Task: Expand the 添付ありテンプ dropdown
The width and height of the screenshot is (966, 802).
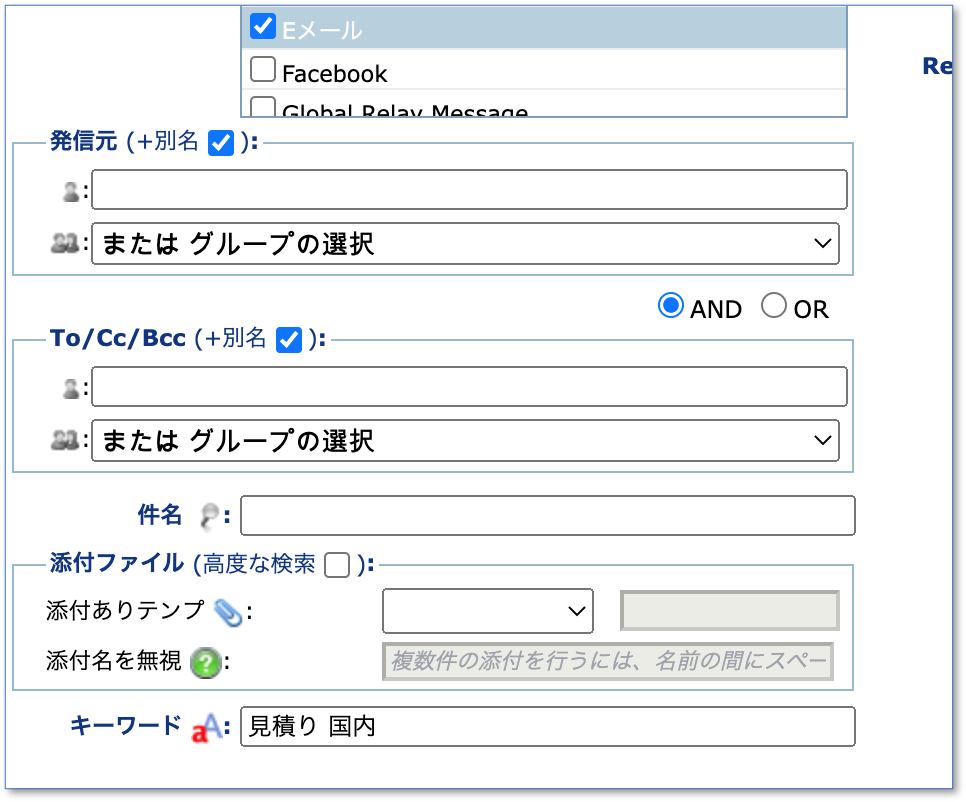Action: pos(488,611)
